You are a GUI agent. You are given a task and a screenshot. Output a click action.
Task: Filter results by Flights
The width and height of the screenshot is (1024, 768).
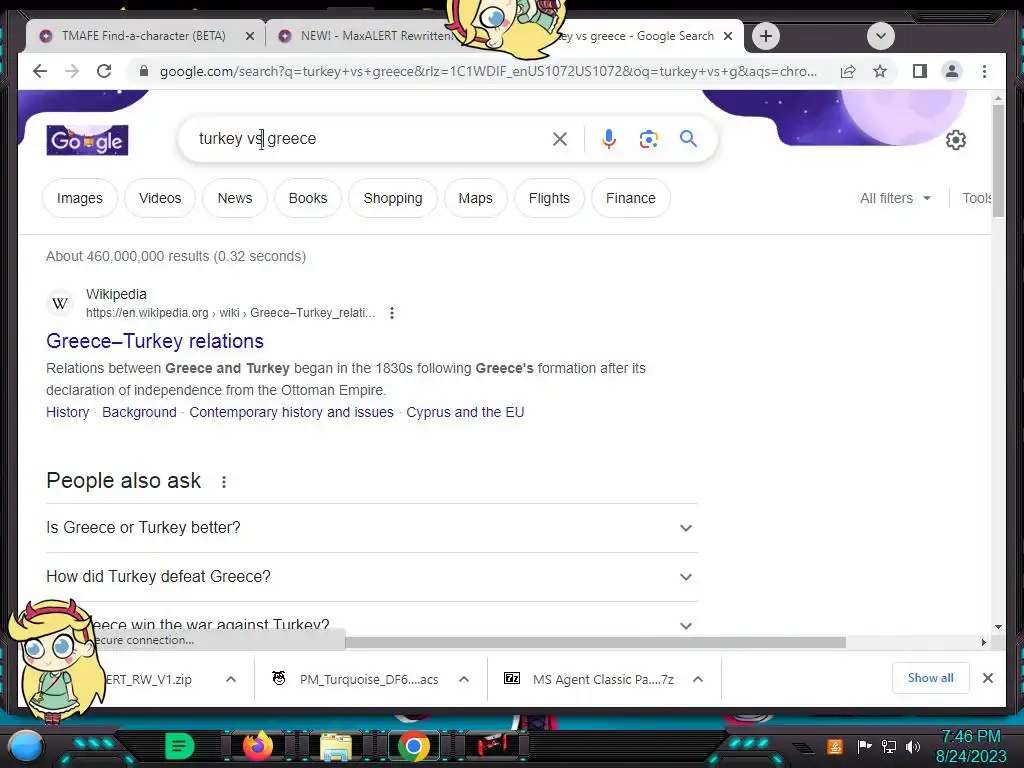pyautogui.click(x=549, y=198)
